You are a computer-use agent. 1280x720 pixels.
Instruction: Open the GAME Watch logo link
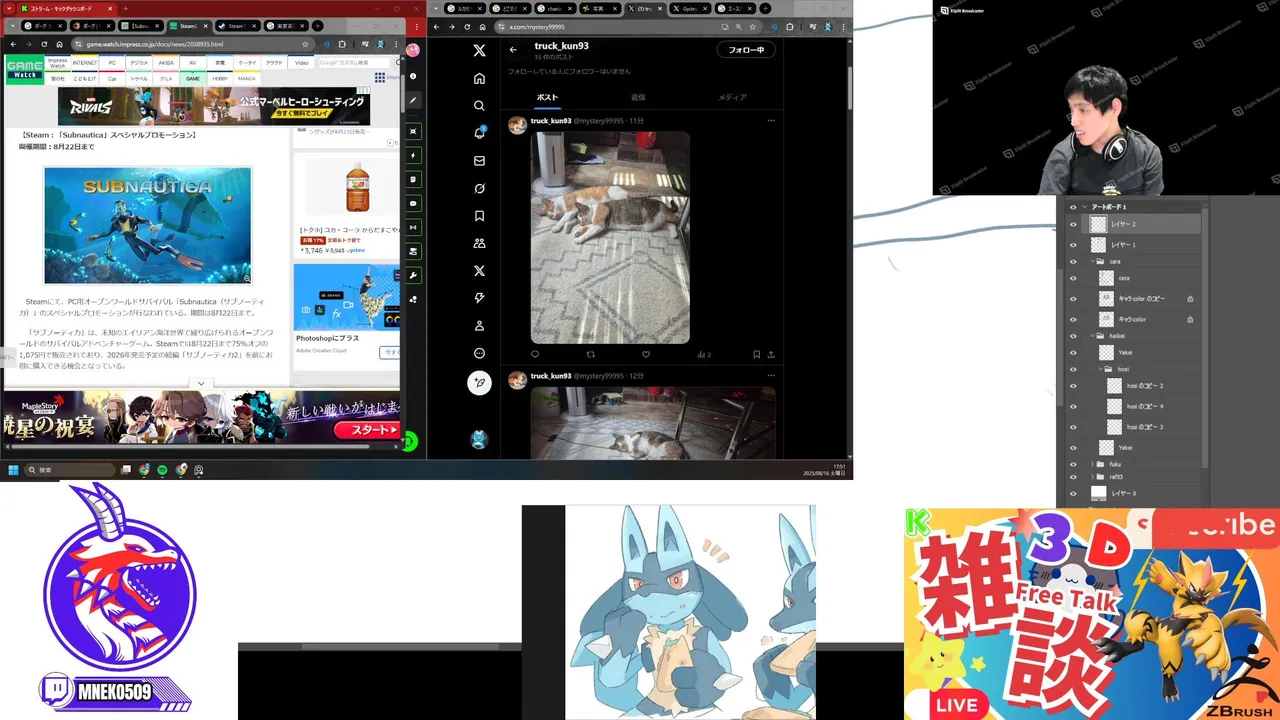pos(24,68)
